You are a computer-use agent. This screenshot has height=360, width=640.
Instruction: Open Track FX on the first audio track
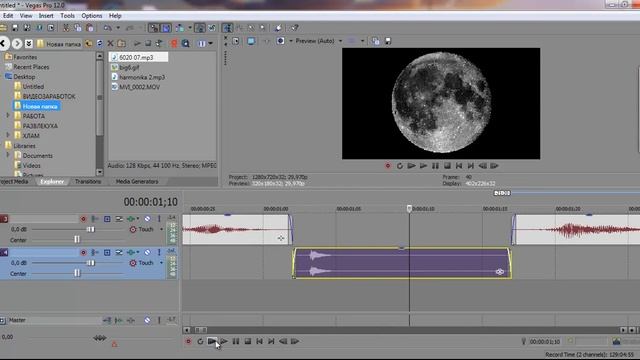coord(132,219)
